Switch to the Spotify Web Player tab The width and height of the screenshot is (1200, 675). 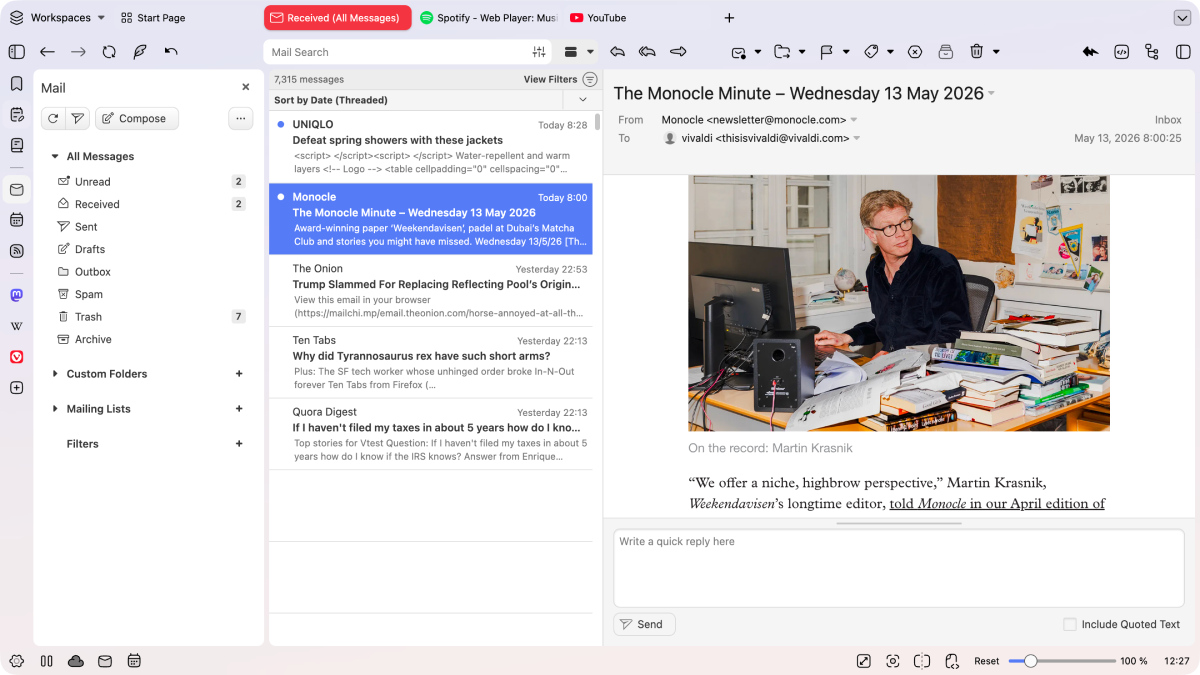point(488,18)
